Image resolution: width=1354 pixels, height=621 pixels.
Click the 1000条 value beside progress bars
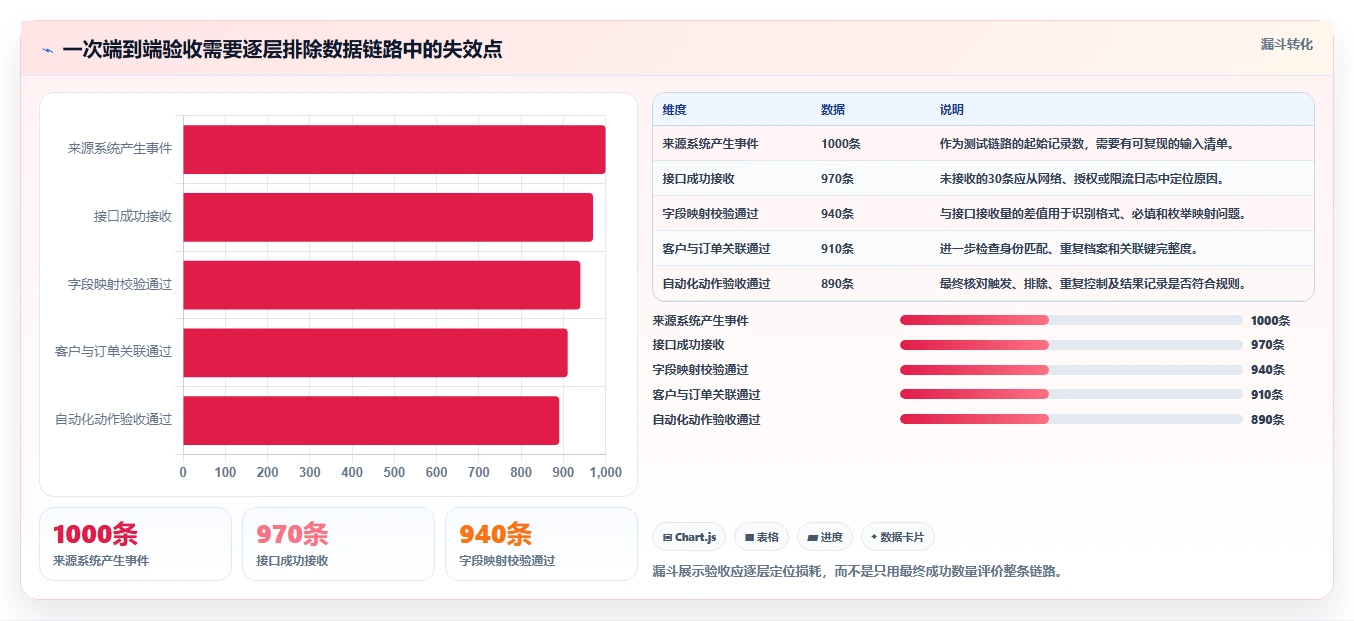coord(1271,321)
